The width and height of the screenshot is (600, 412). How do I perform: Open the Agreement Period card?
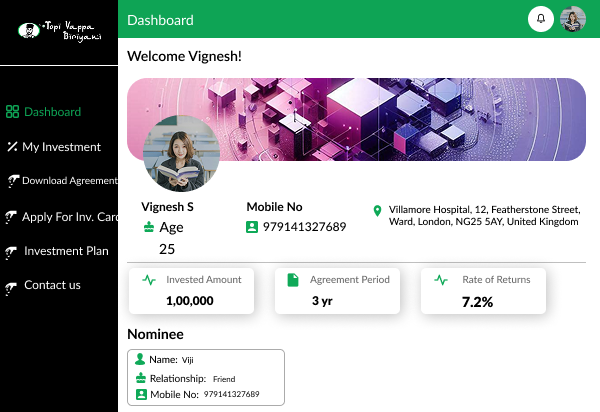tap(338, 291)
